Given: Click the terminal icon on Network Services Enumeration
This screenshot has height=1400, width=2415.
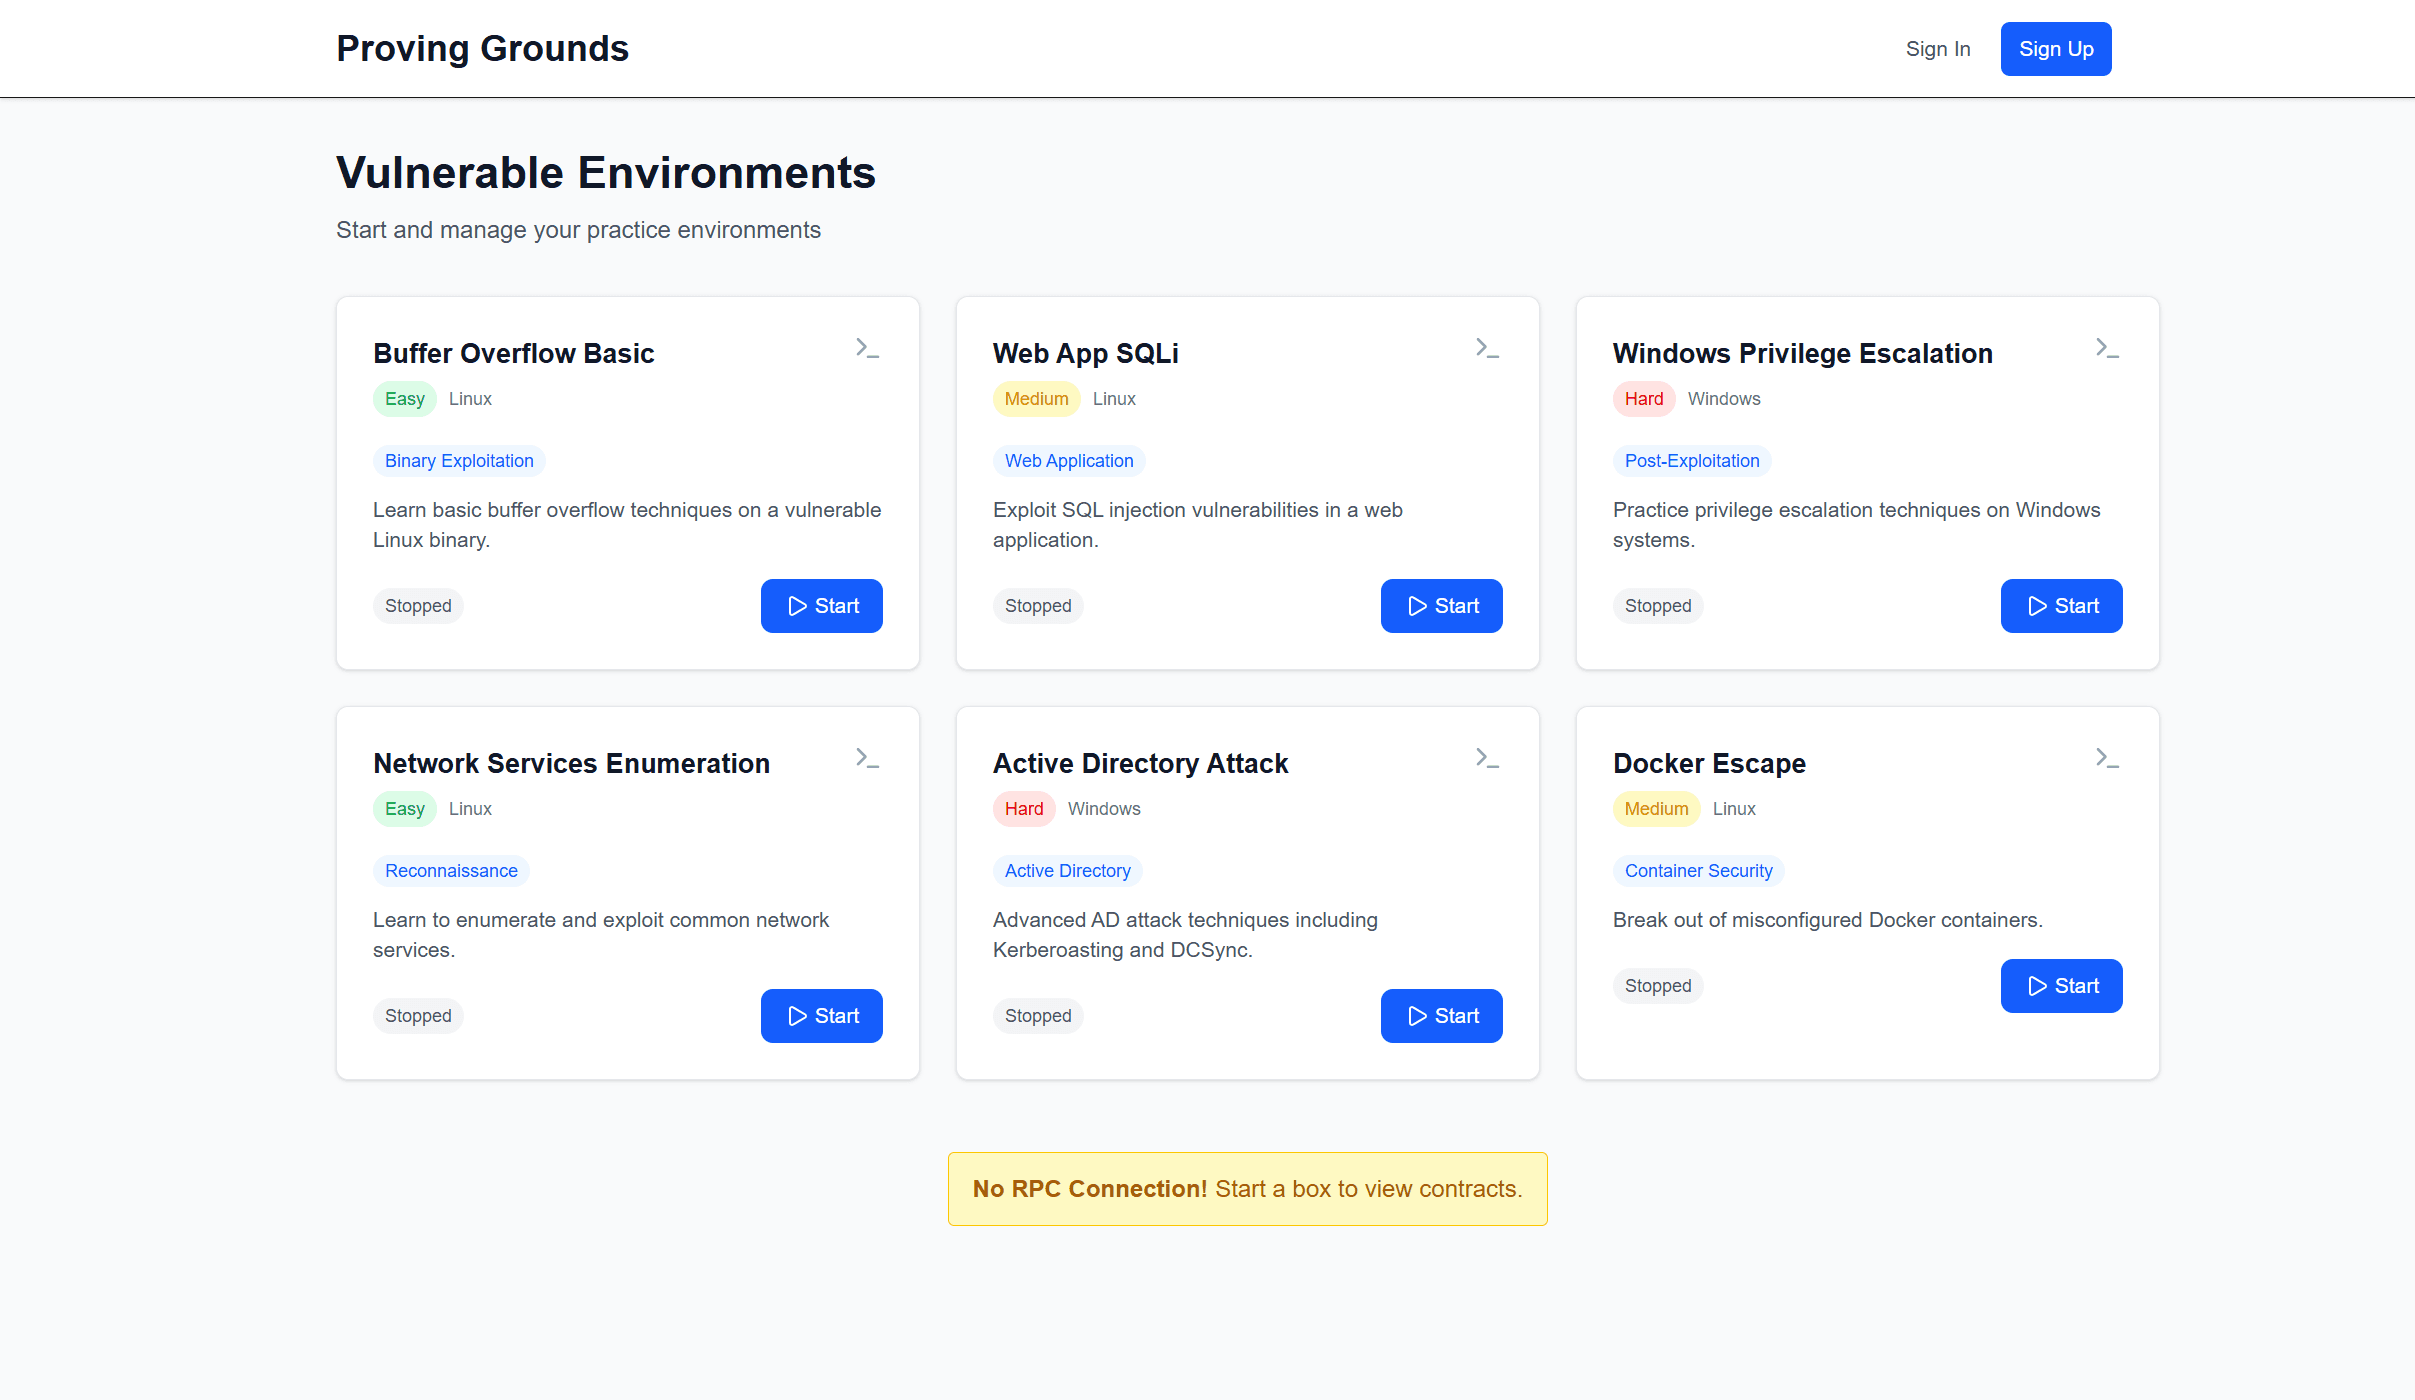Looking at the screenshot, I should (868, 758).
